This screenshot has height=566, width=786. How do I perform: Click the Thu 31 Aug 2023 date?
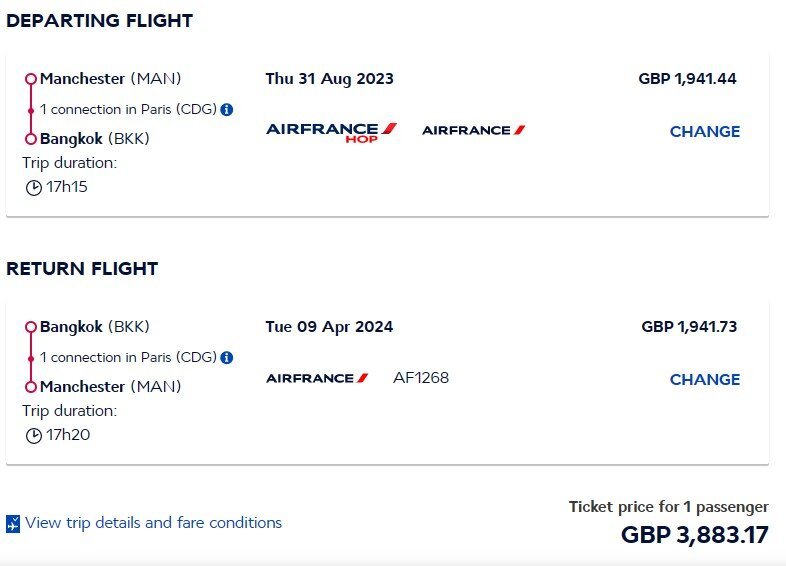pyautogui.click(x=329, y=79)
